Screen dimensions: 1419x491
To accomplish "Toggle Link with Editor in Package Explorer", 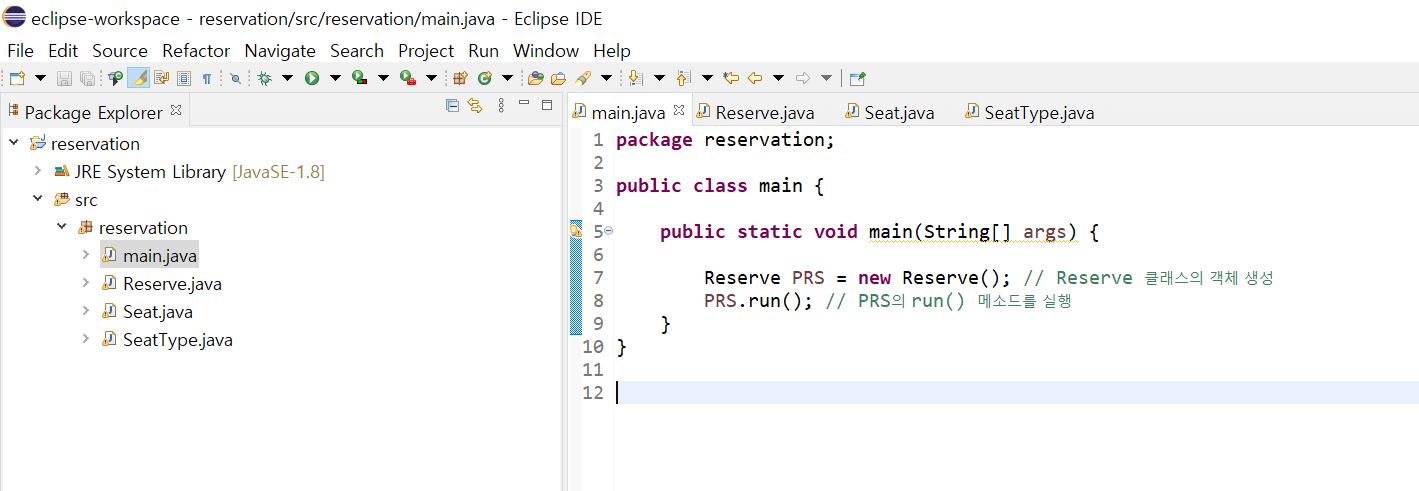I will pyautogui.click(x=475, y=105).
